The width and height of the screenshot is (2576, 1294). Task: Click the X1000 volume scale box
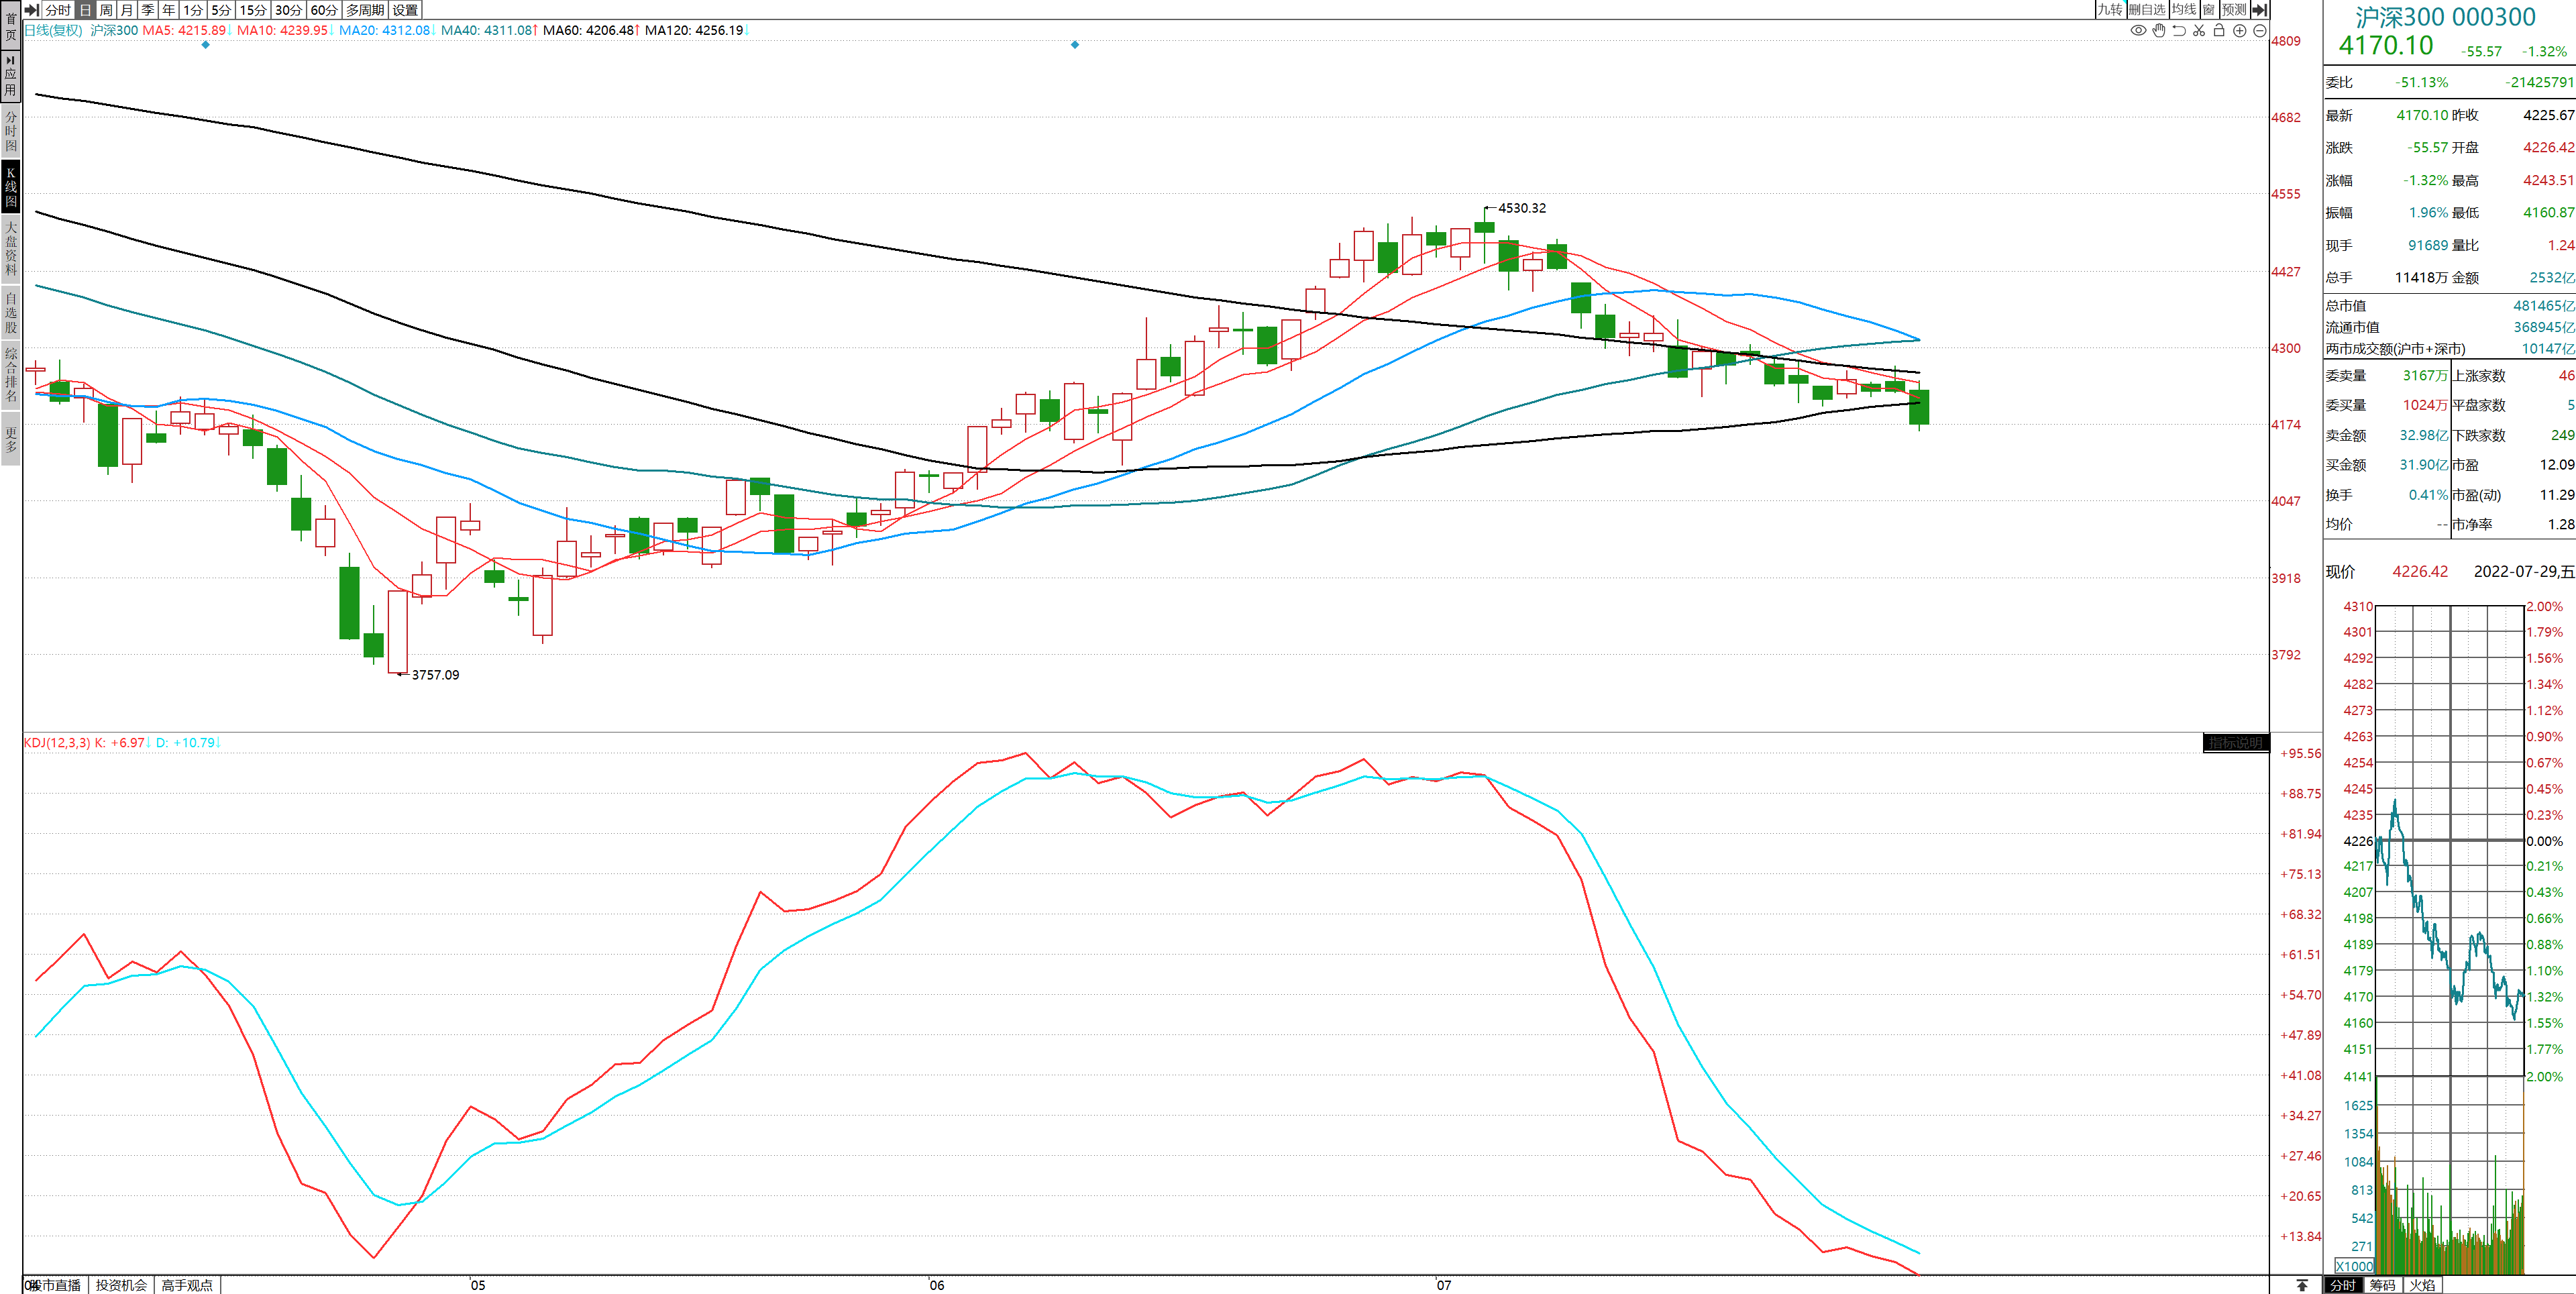[x=2354, y=1266]
